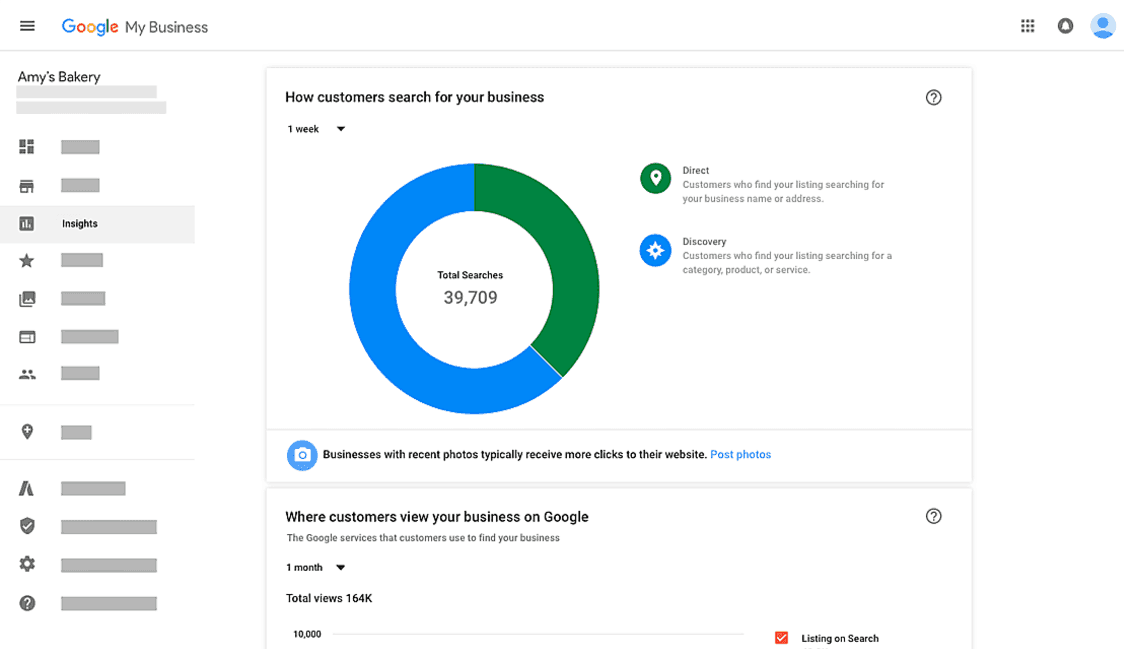Click the Google My Business logo
Image resolution: width=1124 pixels, height=649 pixels.
pos(135,27)
